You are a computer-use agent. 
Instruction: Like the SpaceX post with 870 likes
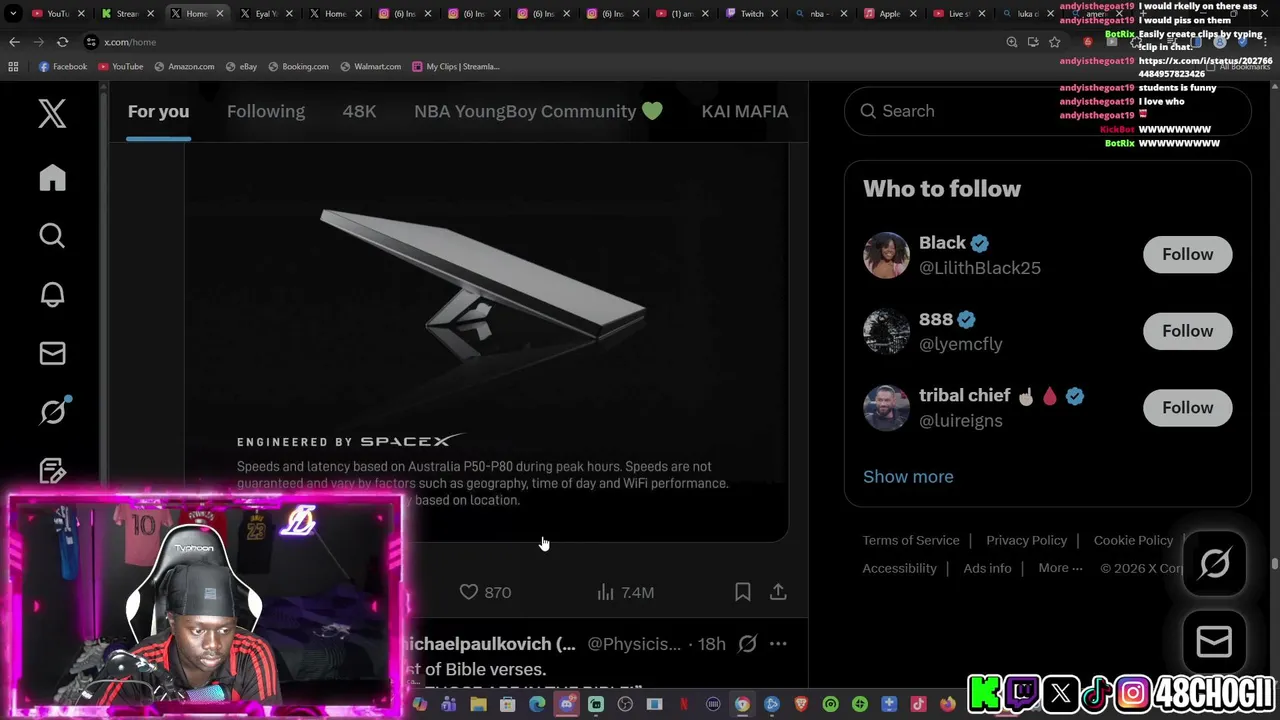(485, 592)
